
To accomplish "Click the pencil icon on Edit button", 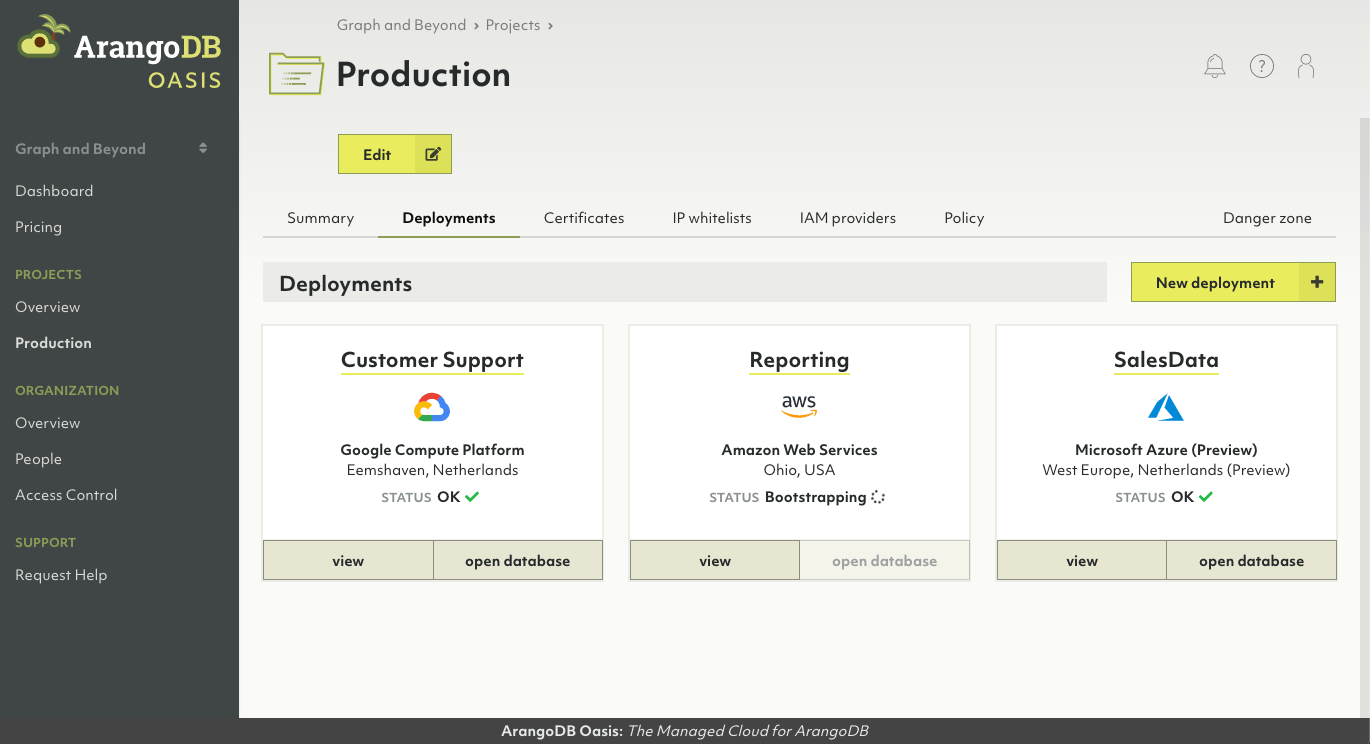I will tap(433, 154).
